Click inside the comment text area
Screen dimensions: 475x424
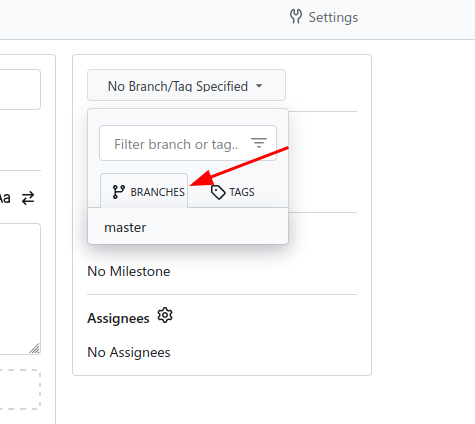point(20,289)
